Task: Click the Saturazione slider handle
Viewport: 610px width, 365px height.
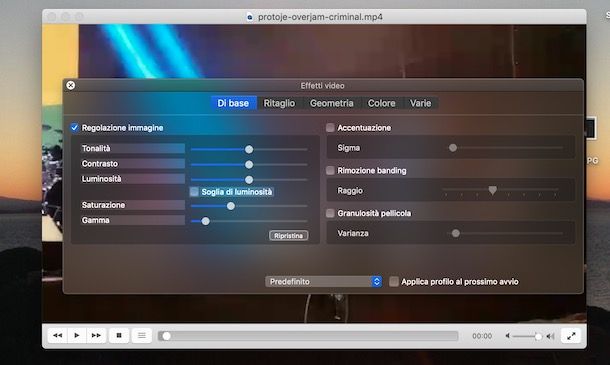Action: 231,206
